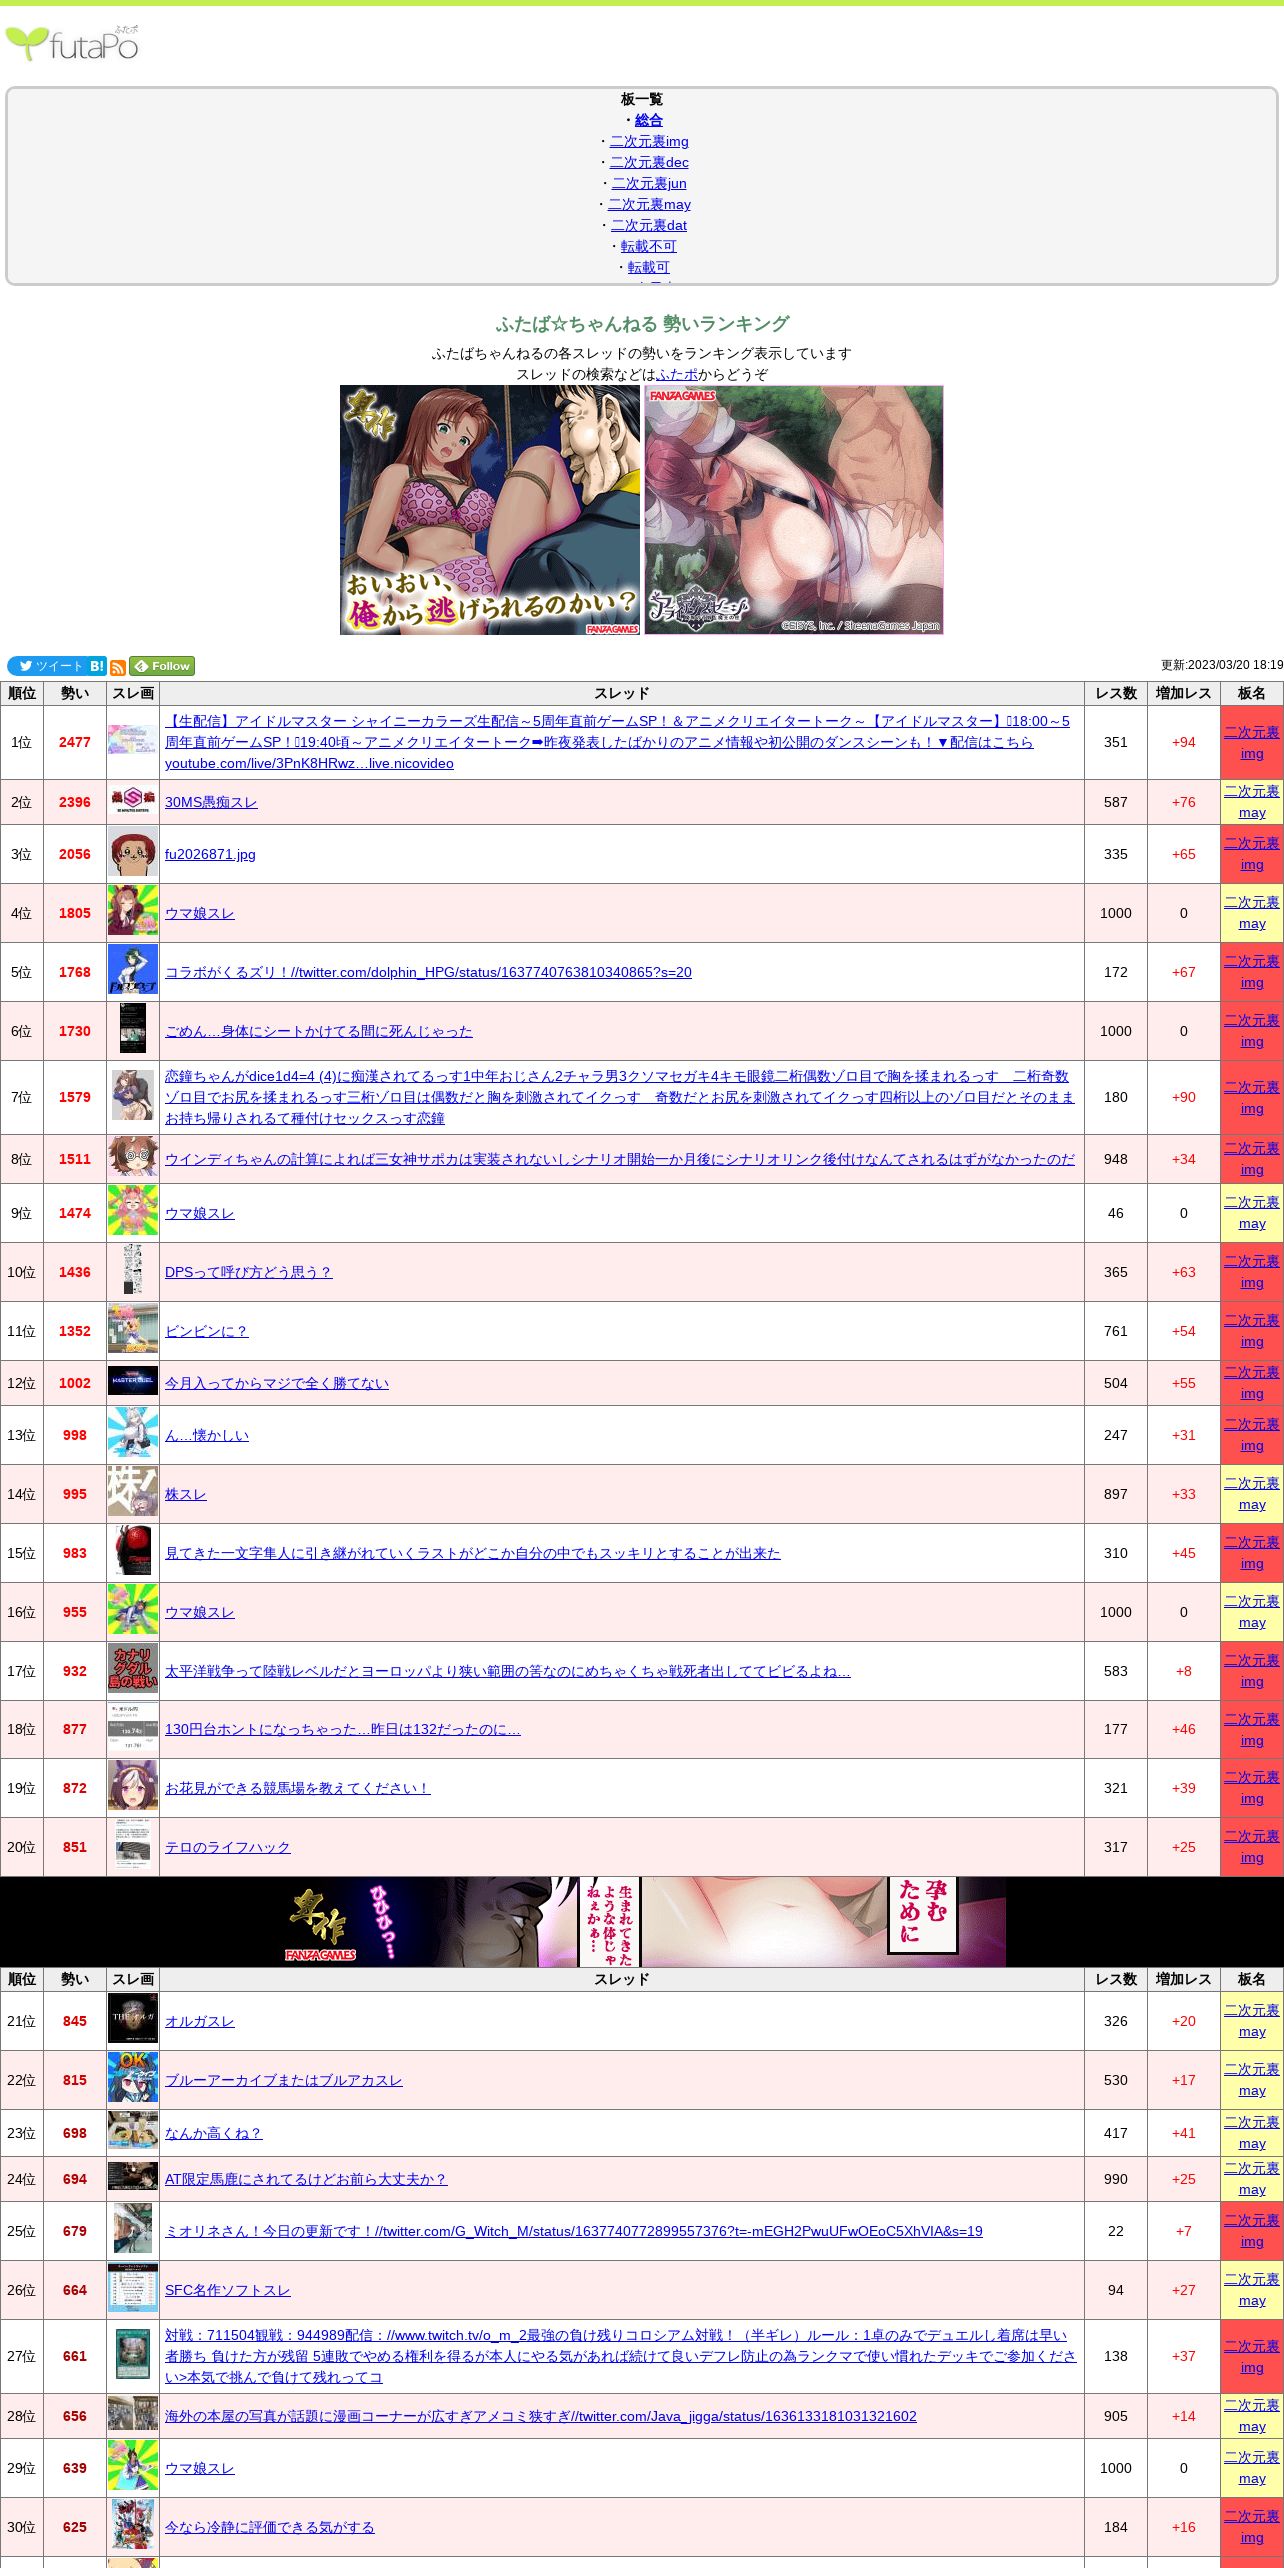
Task: Click the green Follow button
Action: click(162, 666)
